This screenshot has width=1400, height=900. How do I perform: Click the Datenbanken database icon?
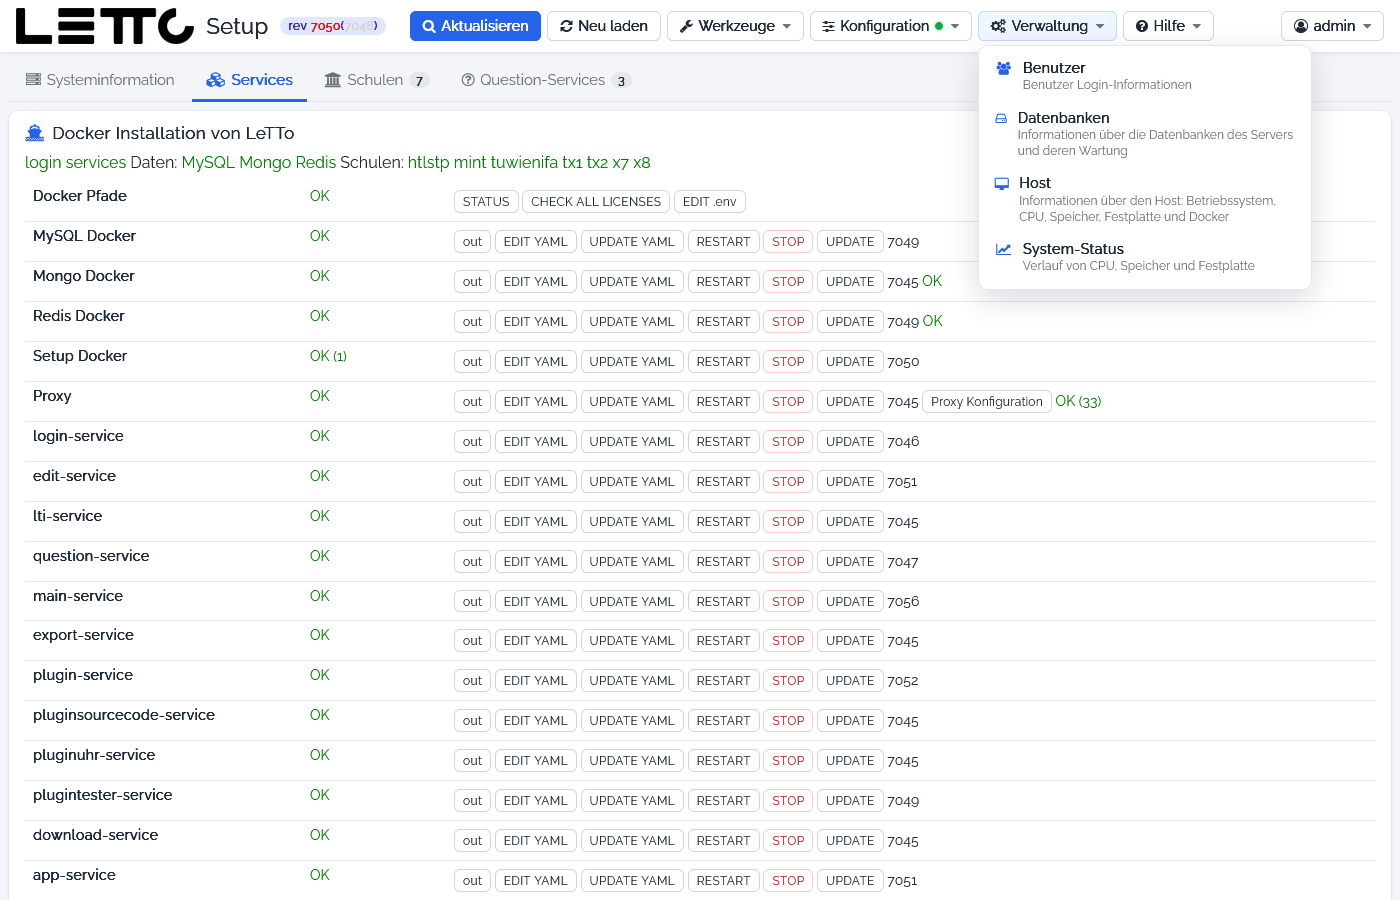(1001, 118)
